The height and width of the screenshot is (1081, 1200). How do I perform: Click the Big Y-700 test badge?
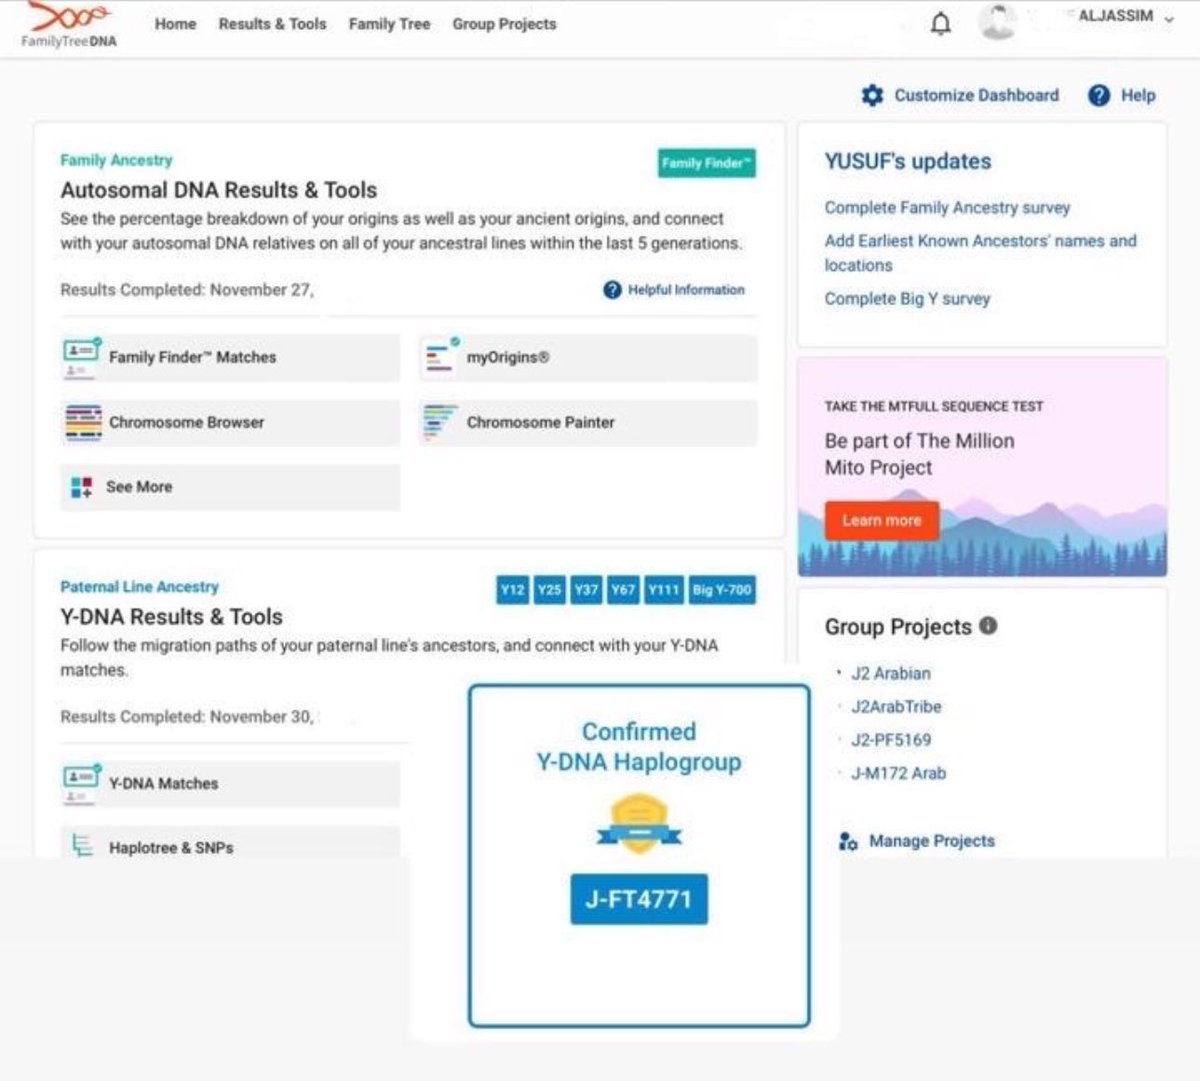tap(721, 590)
